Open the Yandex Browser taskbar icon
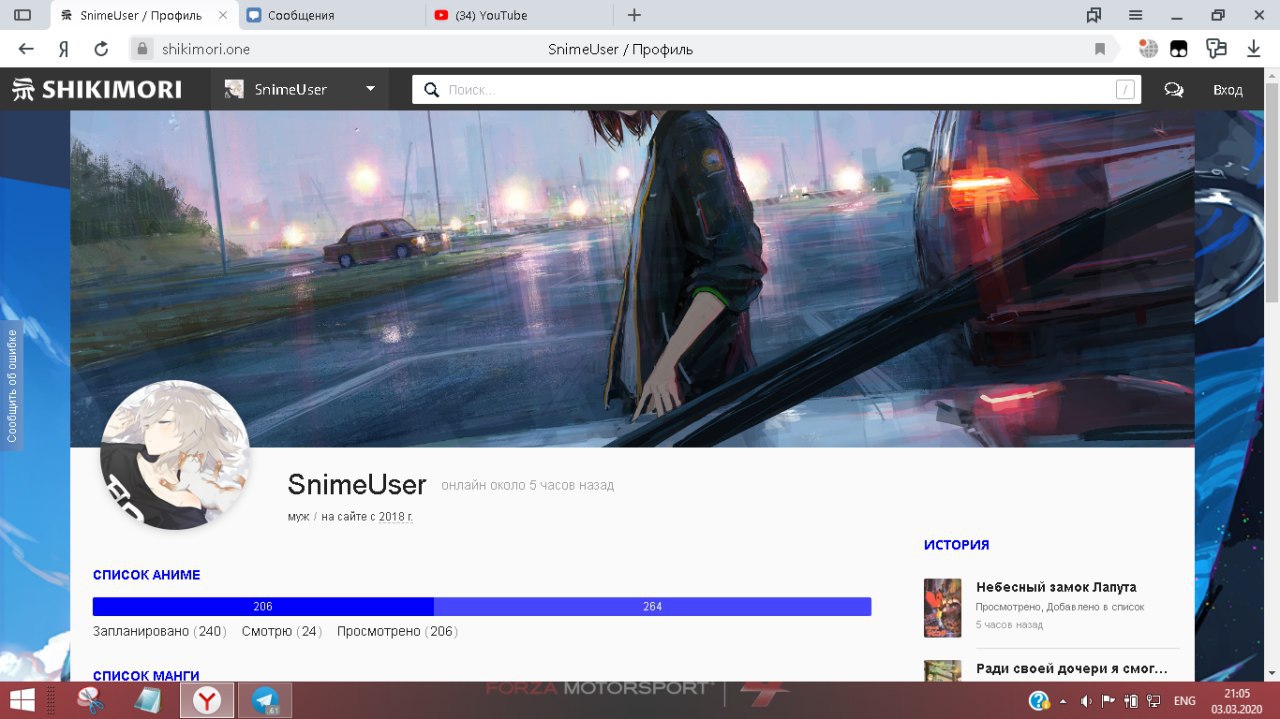The image size is (1280, 719). (x=207, y=699)
